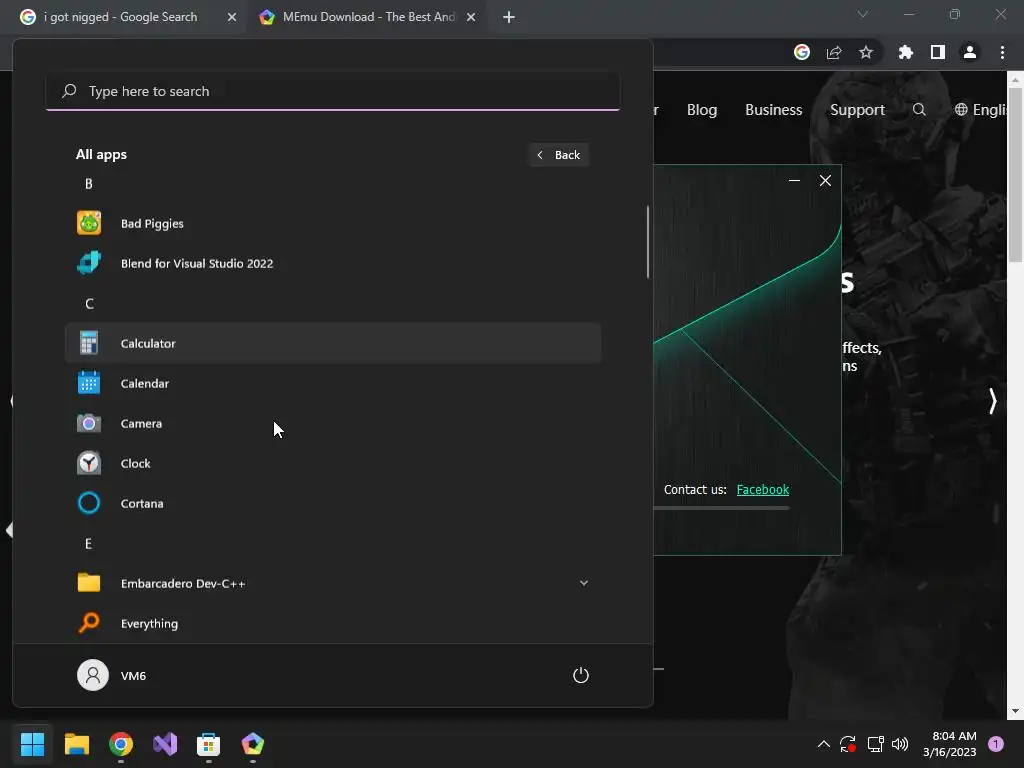1024x768 pixels.
Task: Open the VM6 user account menu
Action: pyautogui.click(x=112, y=675)
